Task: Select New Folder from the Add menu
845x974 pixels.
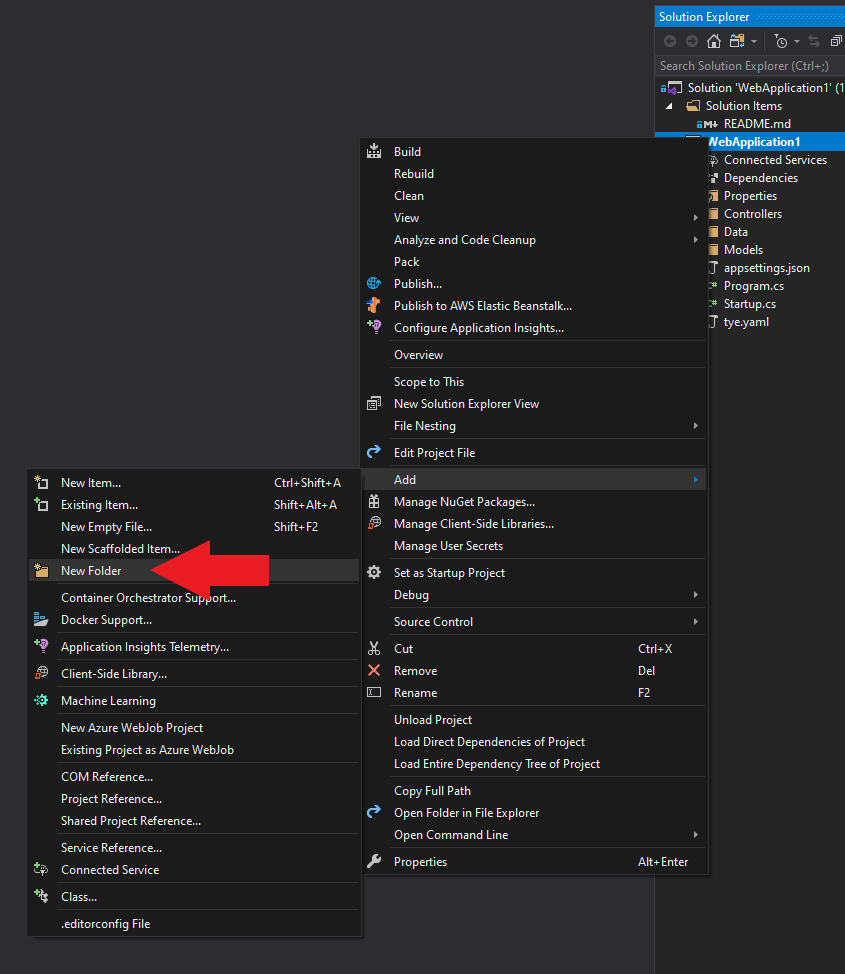Action: [x=92, y=569]
